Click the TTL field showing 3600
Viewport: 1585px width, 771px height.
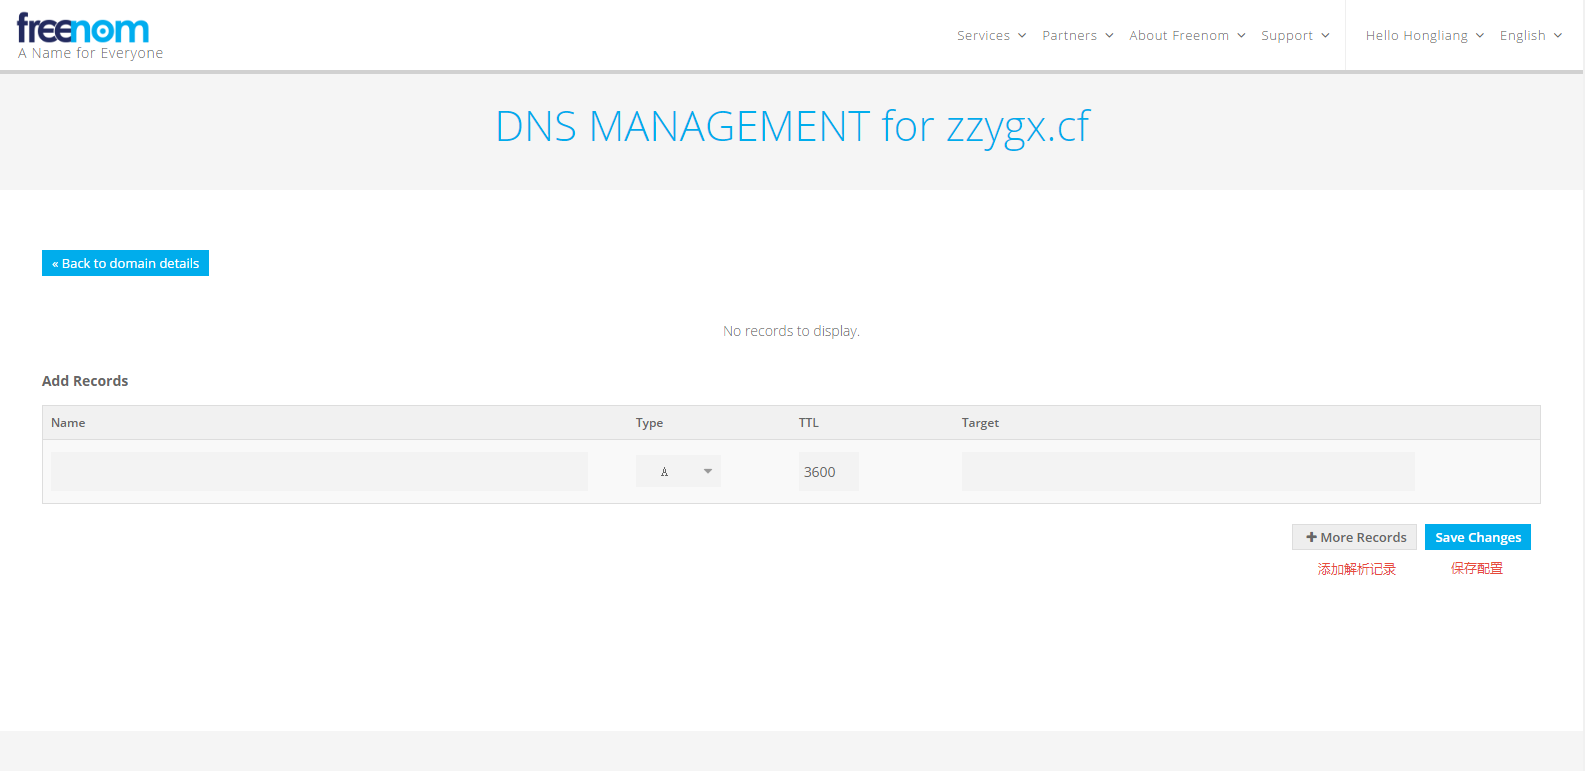(828, 471)
